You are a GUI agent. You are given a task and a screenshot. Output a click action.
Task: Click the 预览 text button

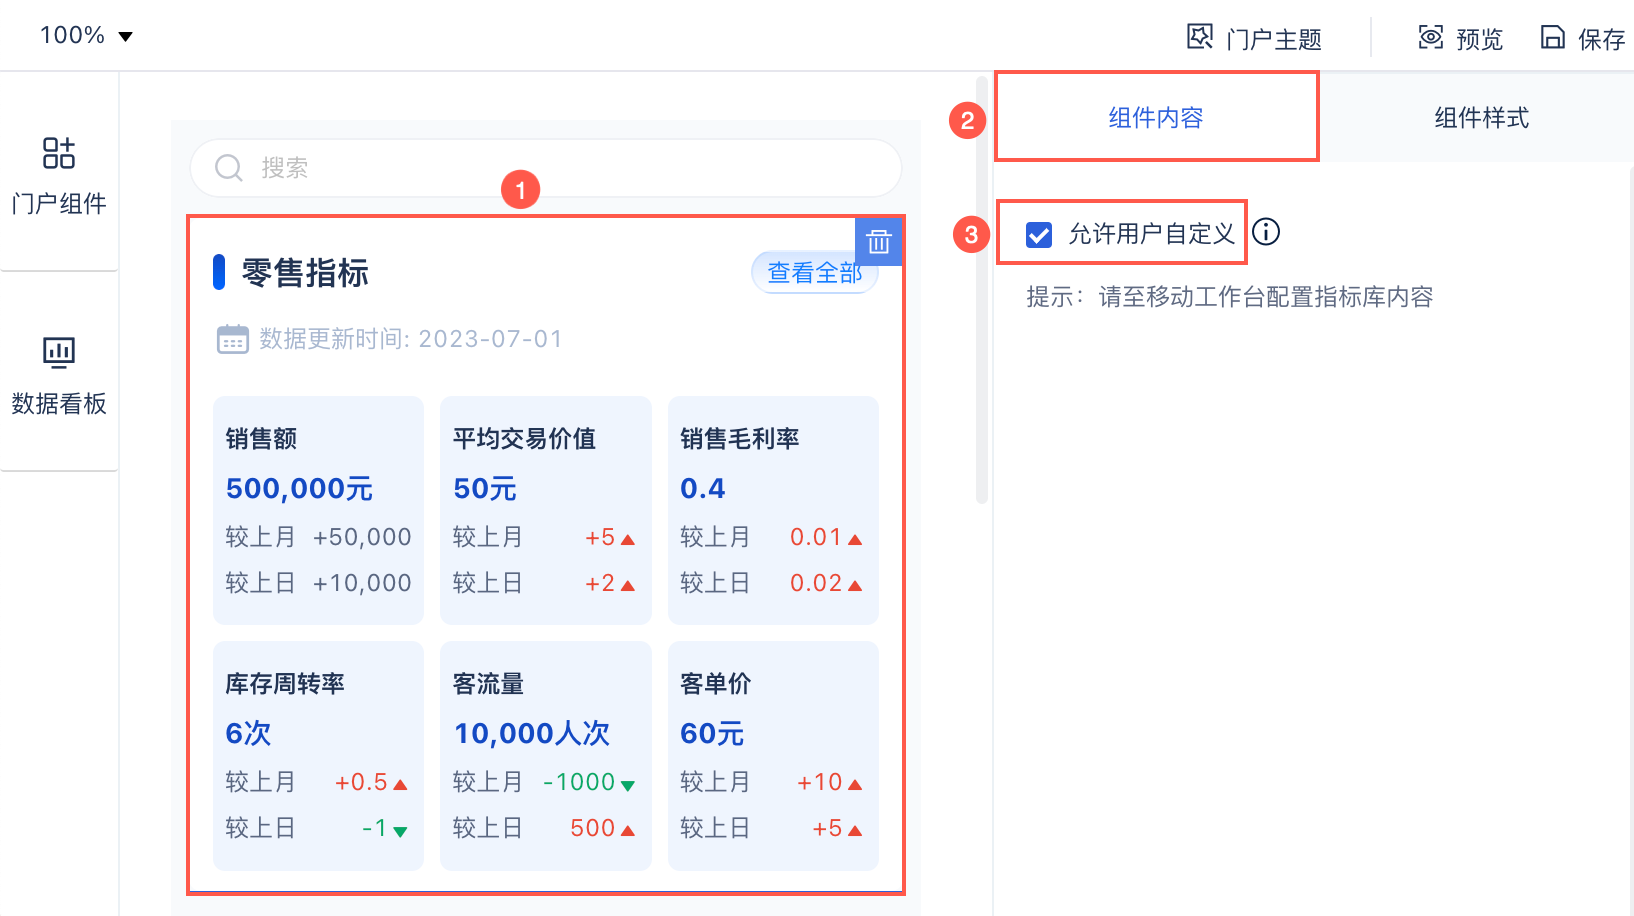click(1479, 39)
